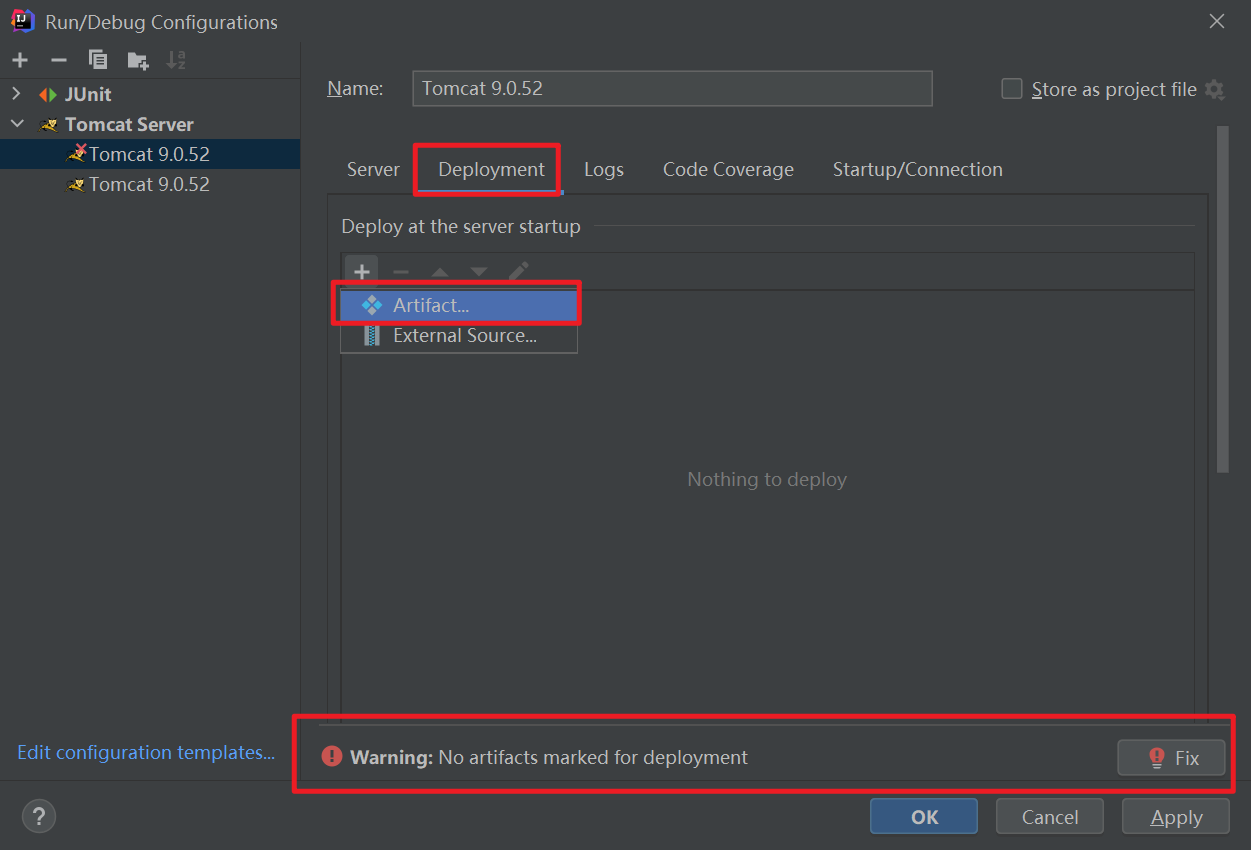Click the External Source archive icon

(372, 336)
